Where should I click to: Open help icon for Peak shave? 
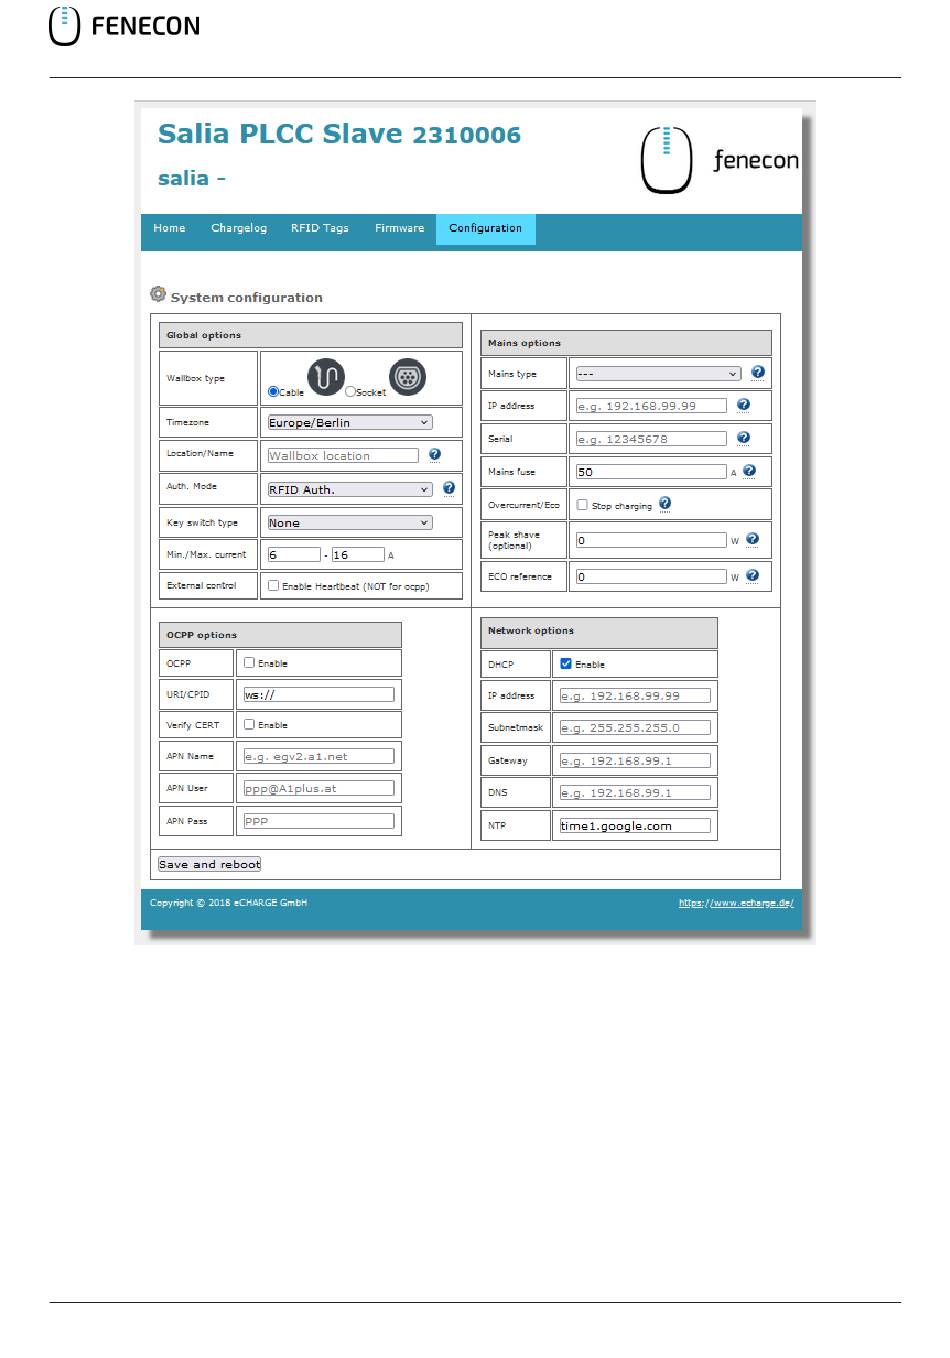pyautogui.click(x=752, y=538)
